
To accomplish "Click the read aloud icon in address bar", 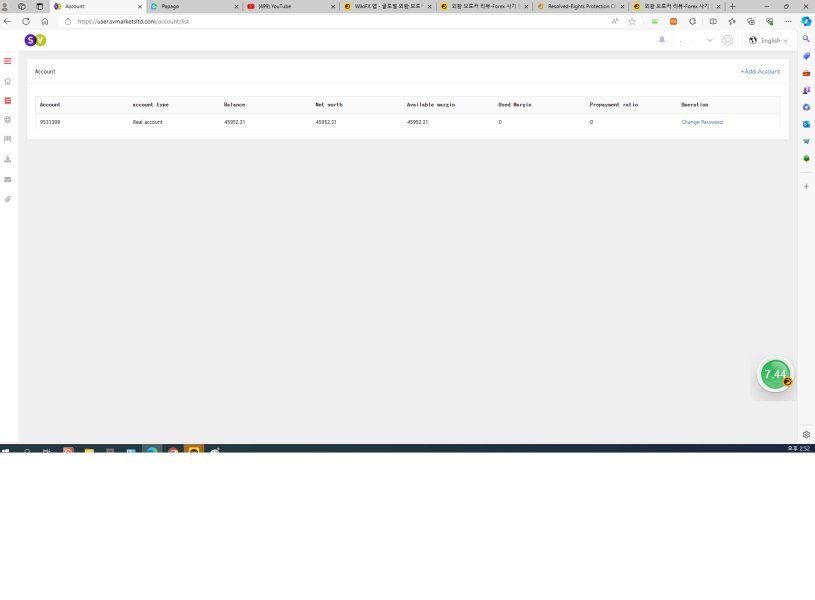I will pos(615,21).
